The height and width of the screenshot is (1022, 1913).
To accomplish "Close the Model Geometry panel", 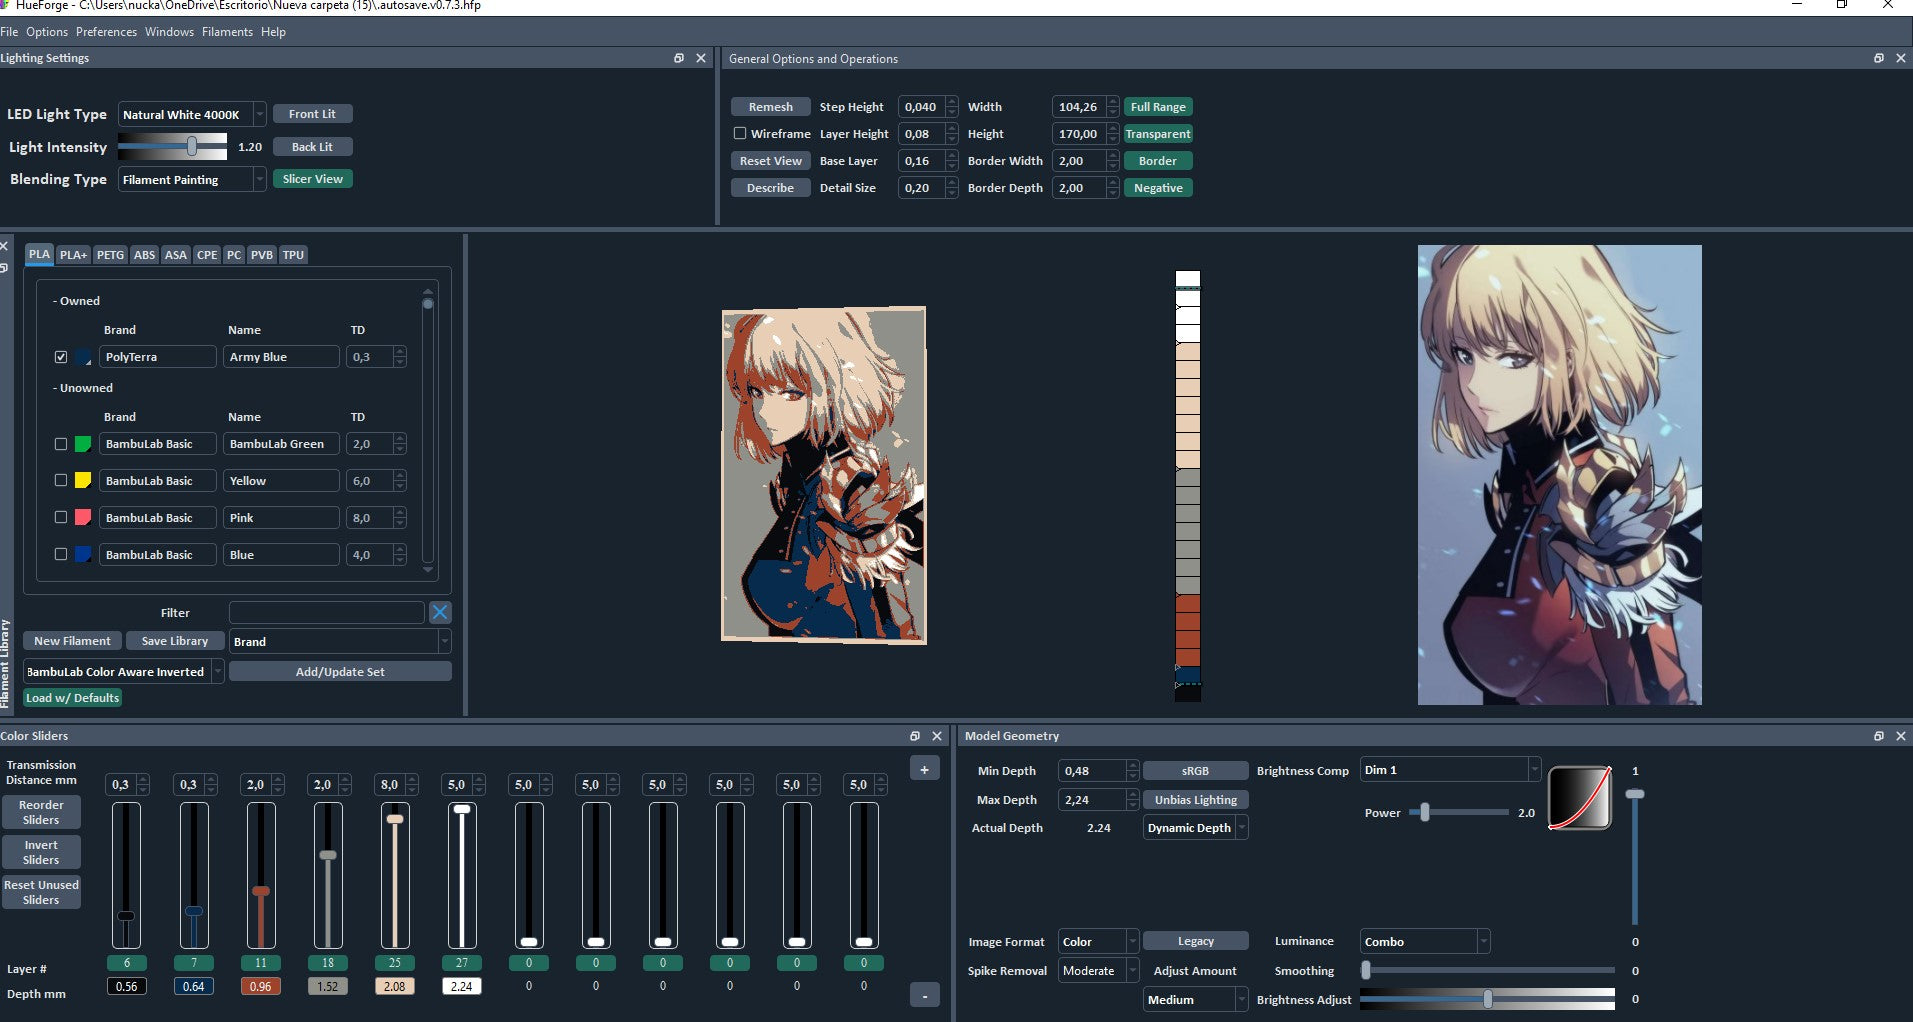I will [1901, 736].
